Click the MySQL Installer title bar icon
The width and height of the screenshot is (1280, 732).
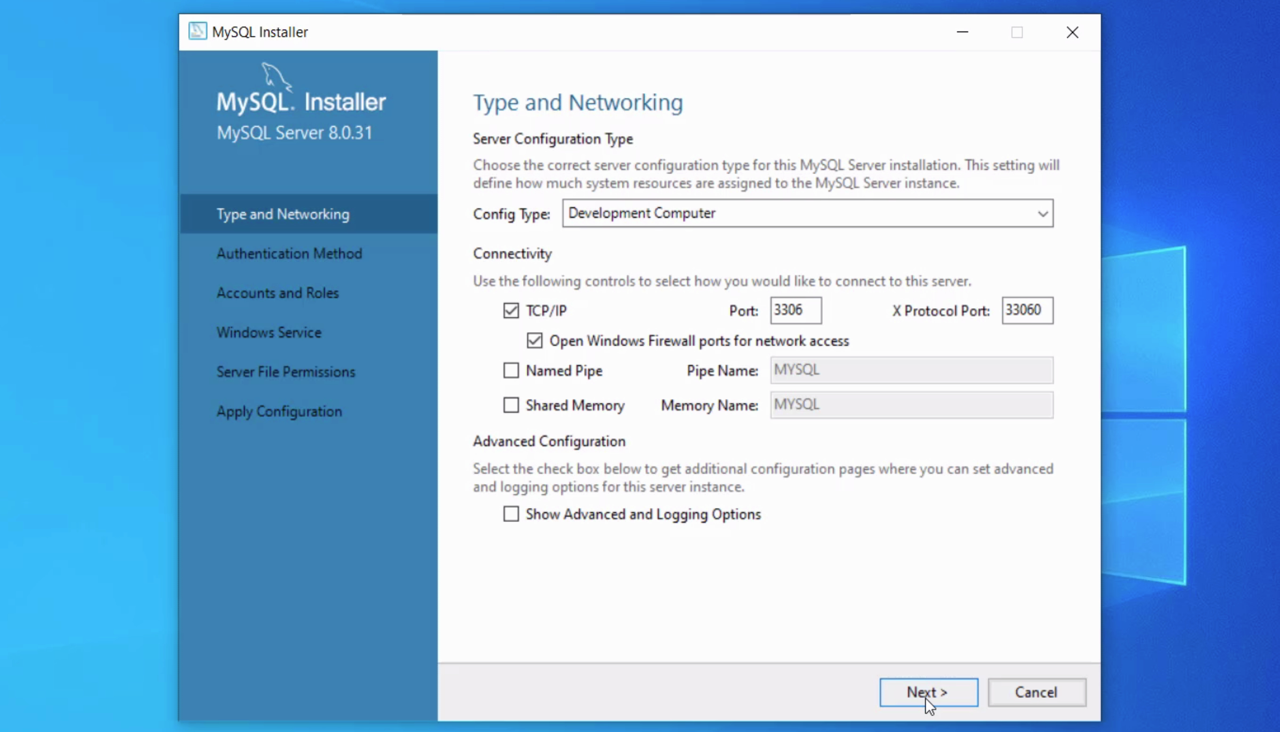pyautogui.click(x=197, y=32)
